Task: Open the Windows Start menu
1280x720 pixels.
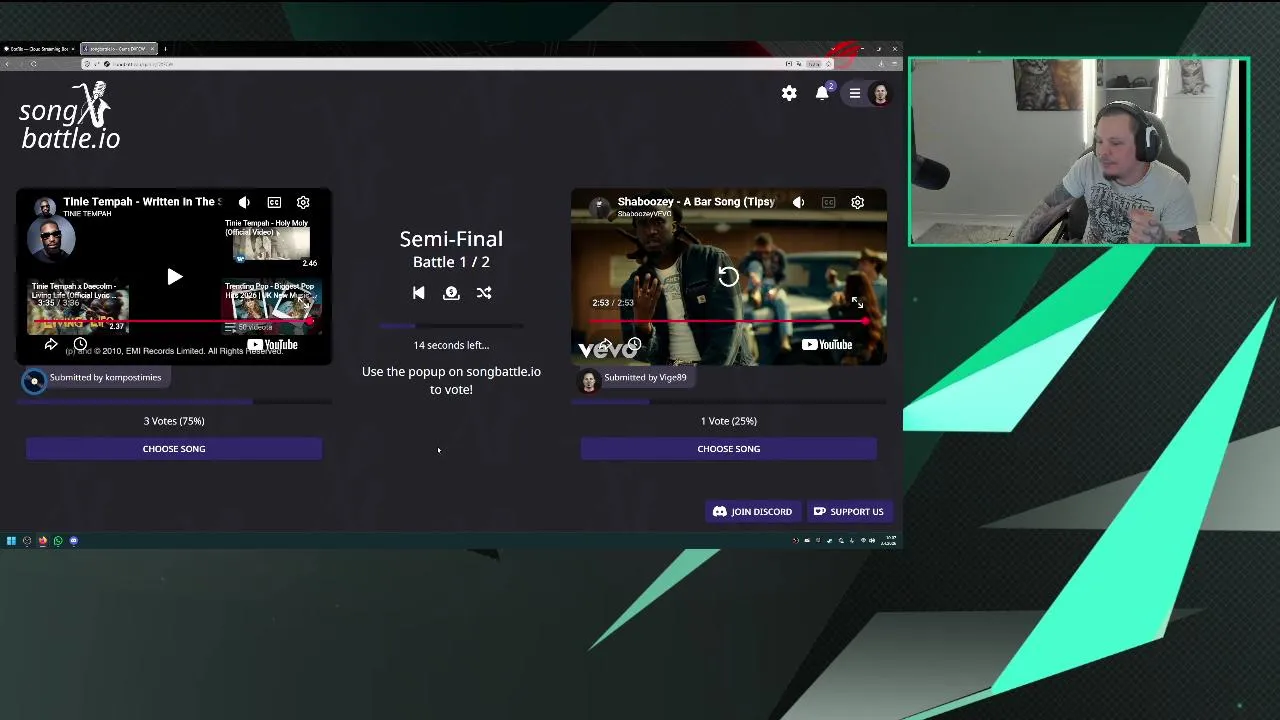Action: (11, 541)
